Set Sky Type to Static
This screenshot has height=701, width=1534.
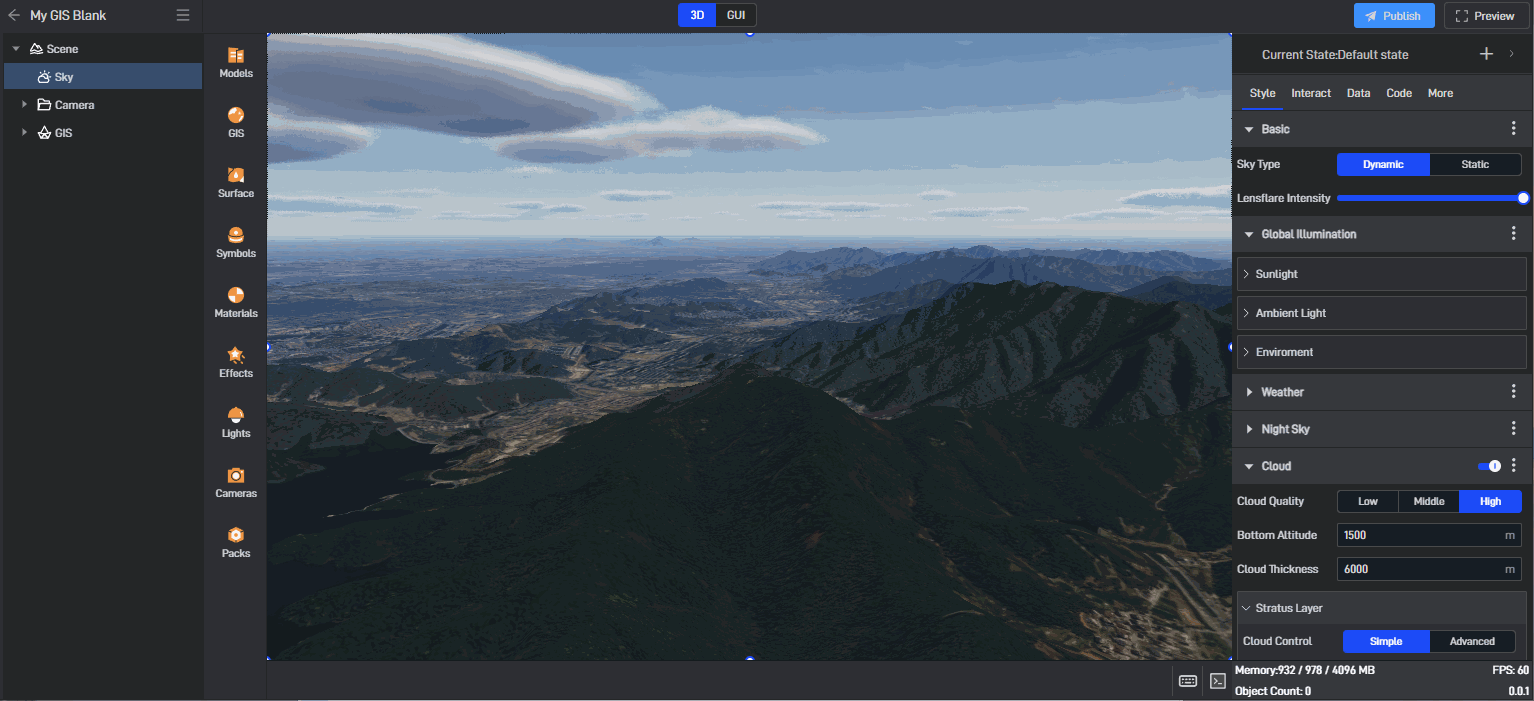pos(1475,165)
